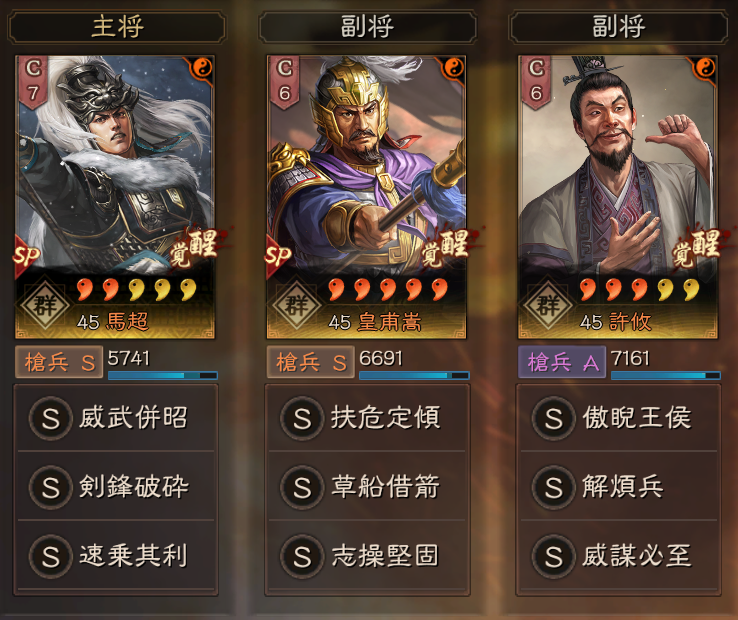Open the 剣鋒破砕 skill entry

click(116, 486)
